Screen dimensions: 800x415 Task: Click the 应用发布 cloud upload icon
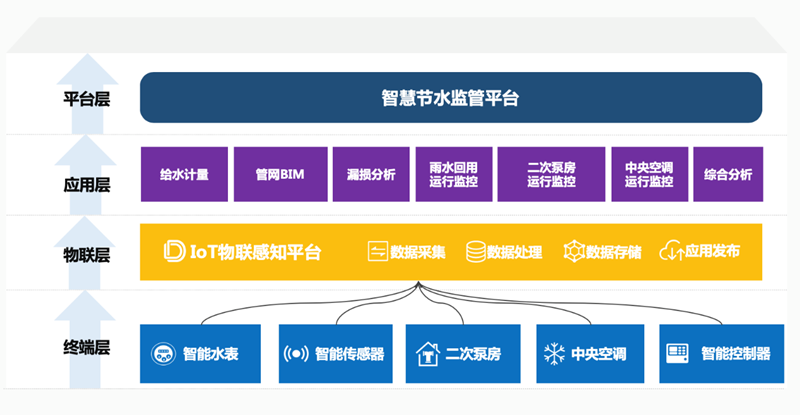tap(671, 251)
